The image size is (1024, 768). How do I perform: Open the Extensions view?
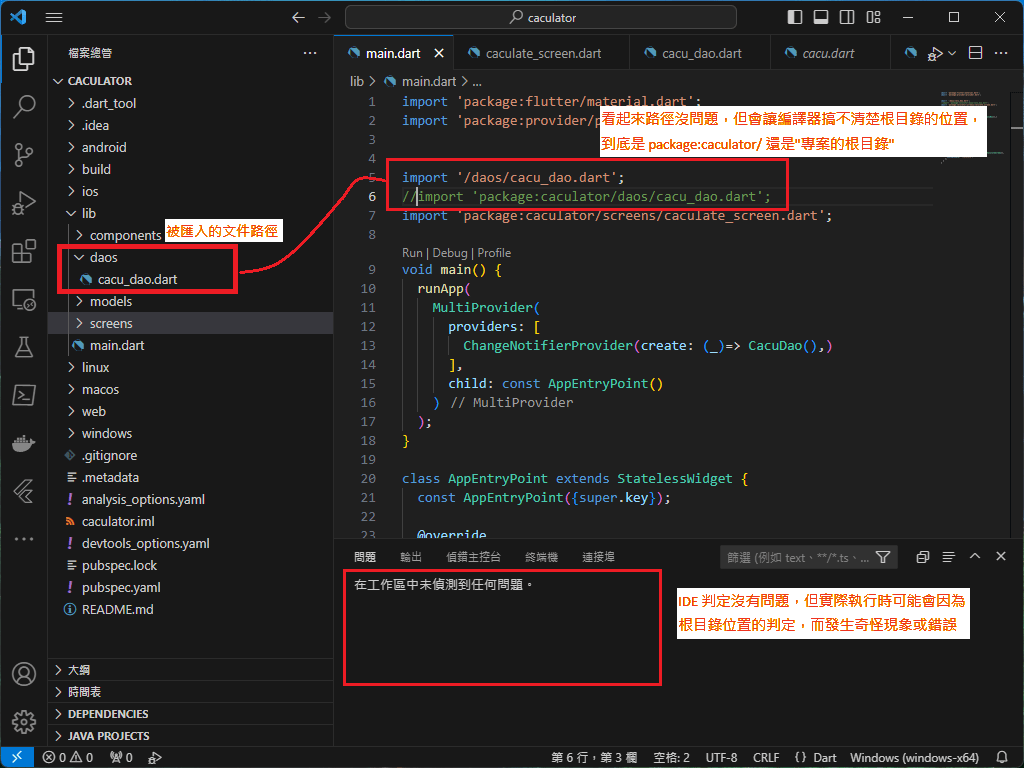[24, 251]
